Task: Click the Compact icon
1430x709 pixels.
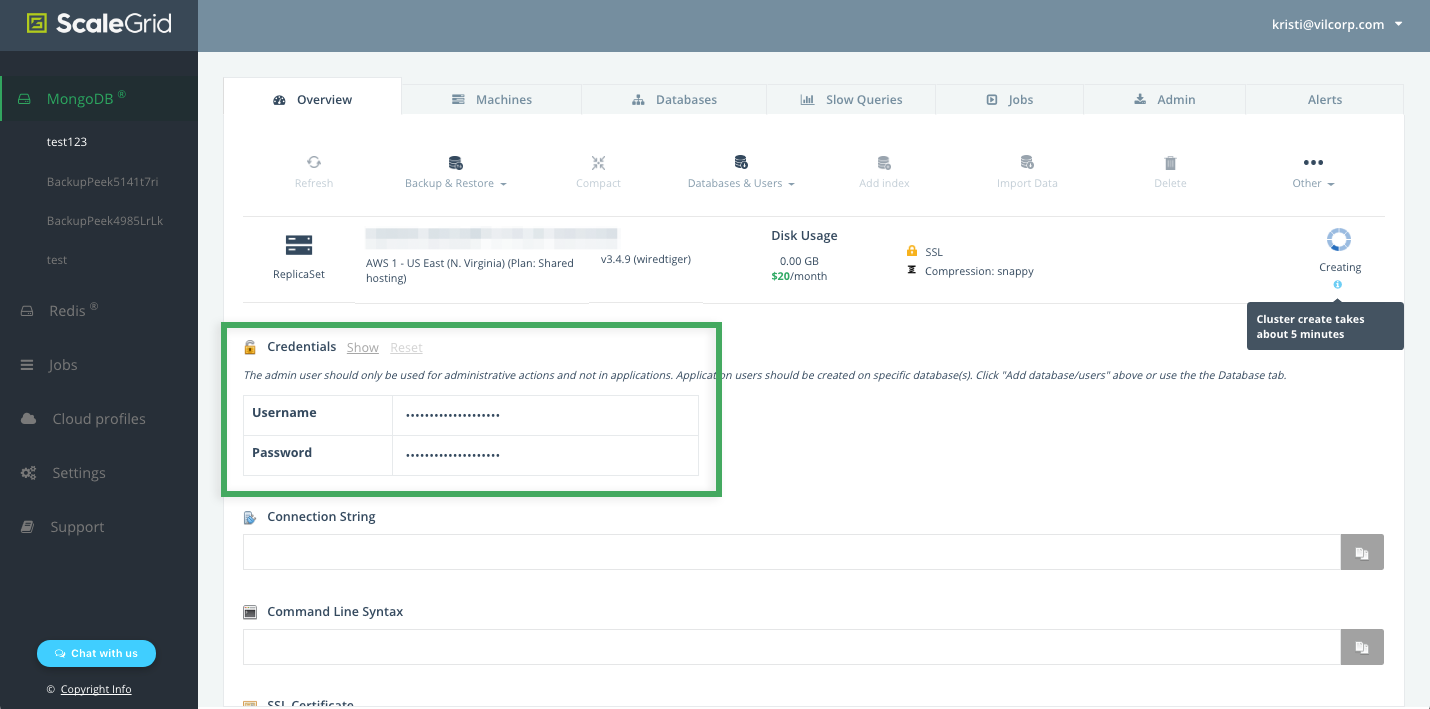Action: pos(598,162)
